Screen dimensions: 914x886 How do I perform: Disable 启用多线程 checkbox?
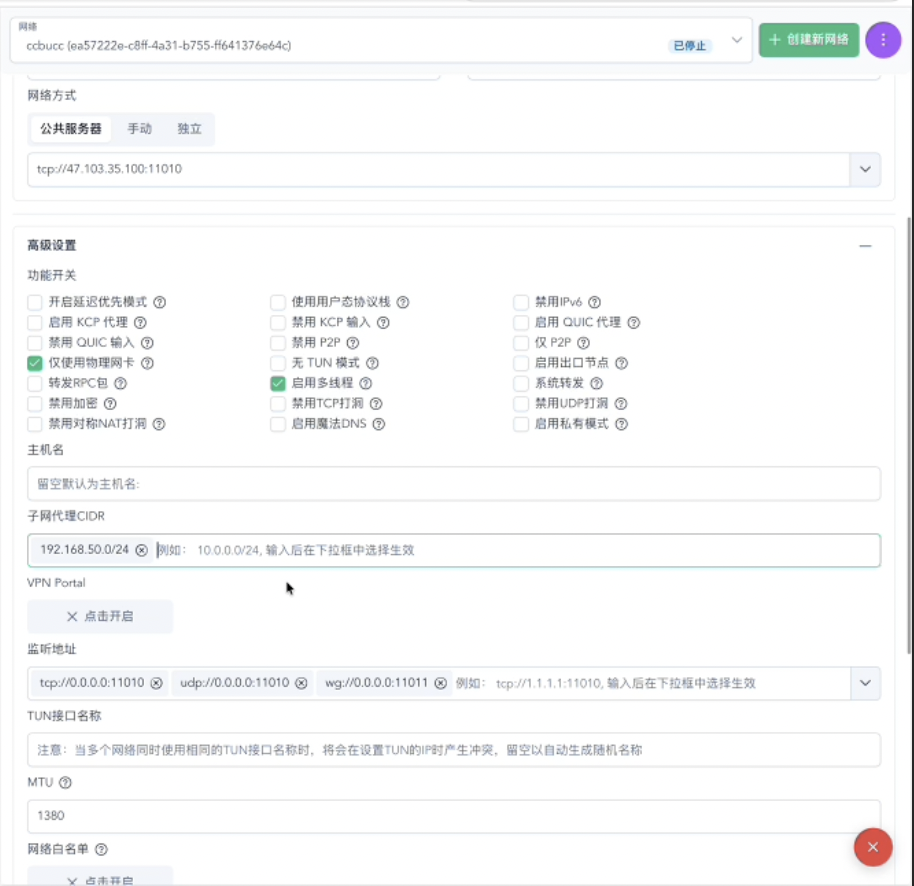point(278,383)
